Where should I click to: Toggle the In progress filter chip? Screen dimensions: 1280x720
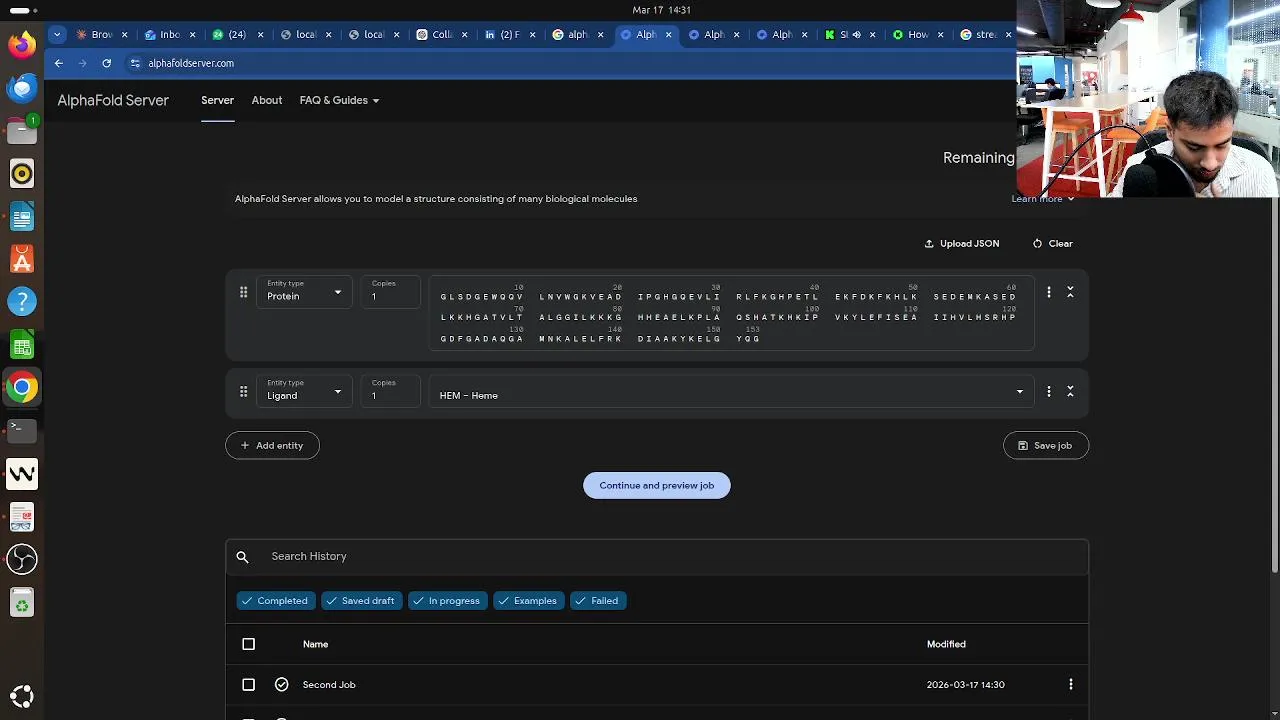(x=447, y=601)
